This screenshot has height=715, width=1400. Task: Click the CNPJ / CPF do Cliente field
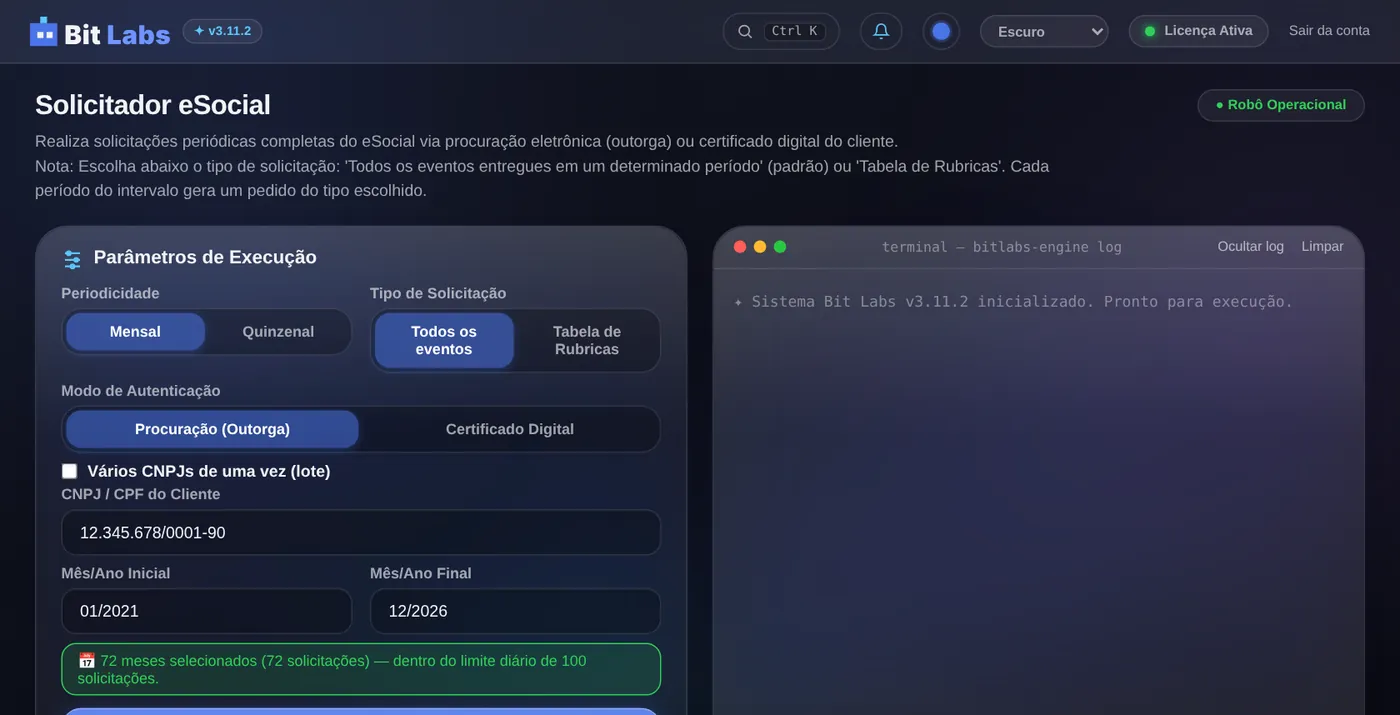point(361,533)
